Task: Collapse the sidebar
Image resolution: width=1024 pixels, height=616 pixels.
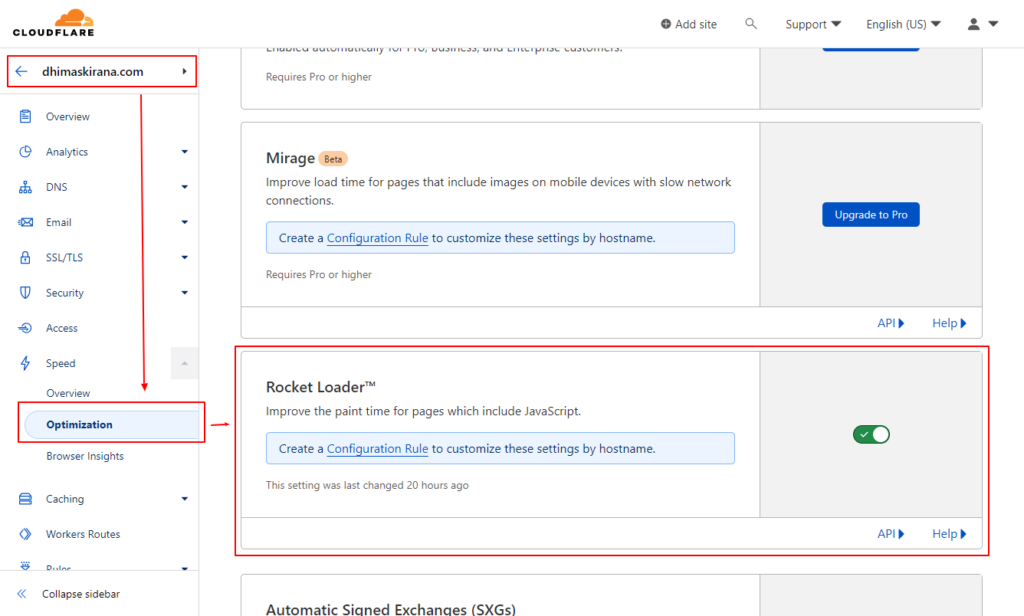Action: (80, 594)
